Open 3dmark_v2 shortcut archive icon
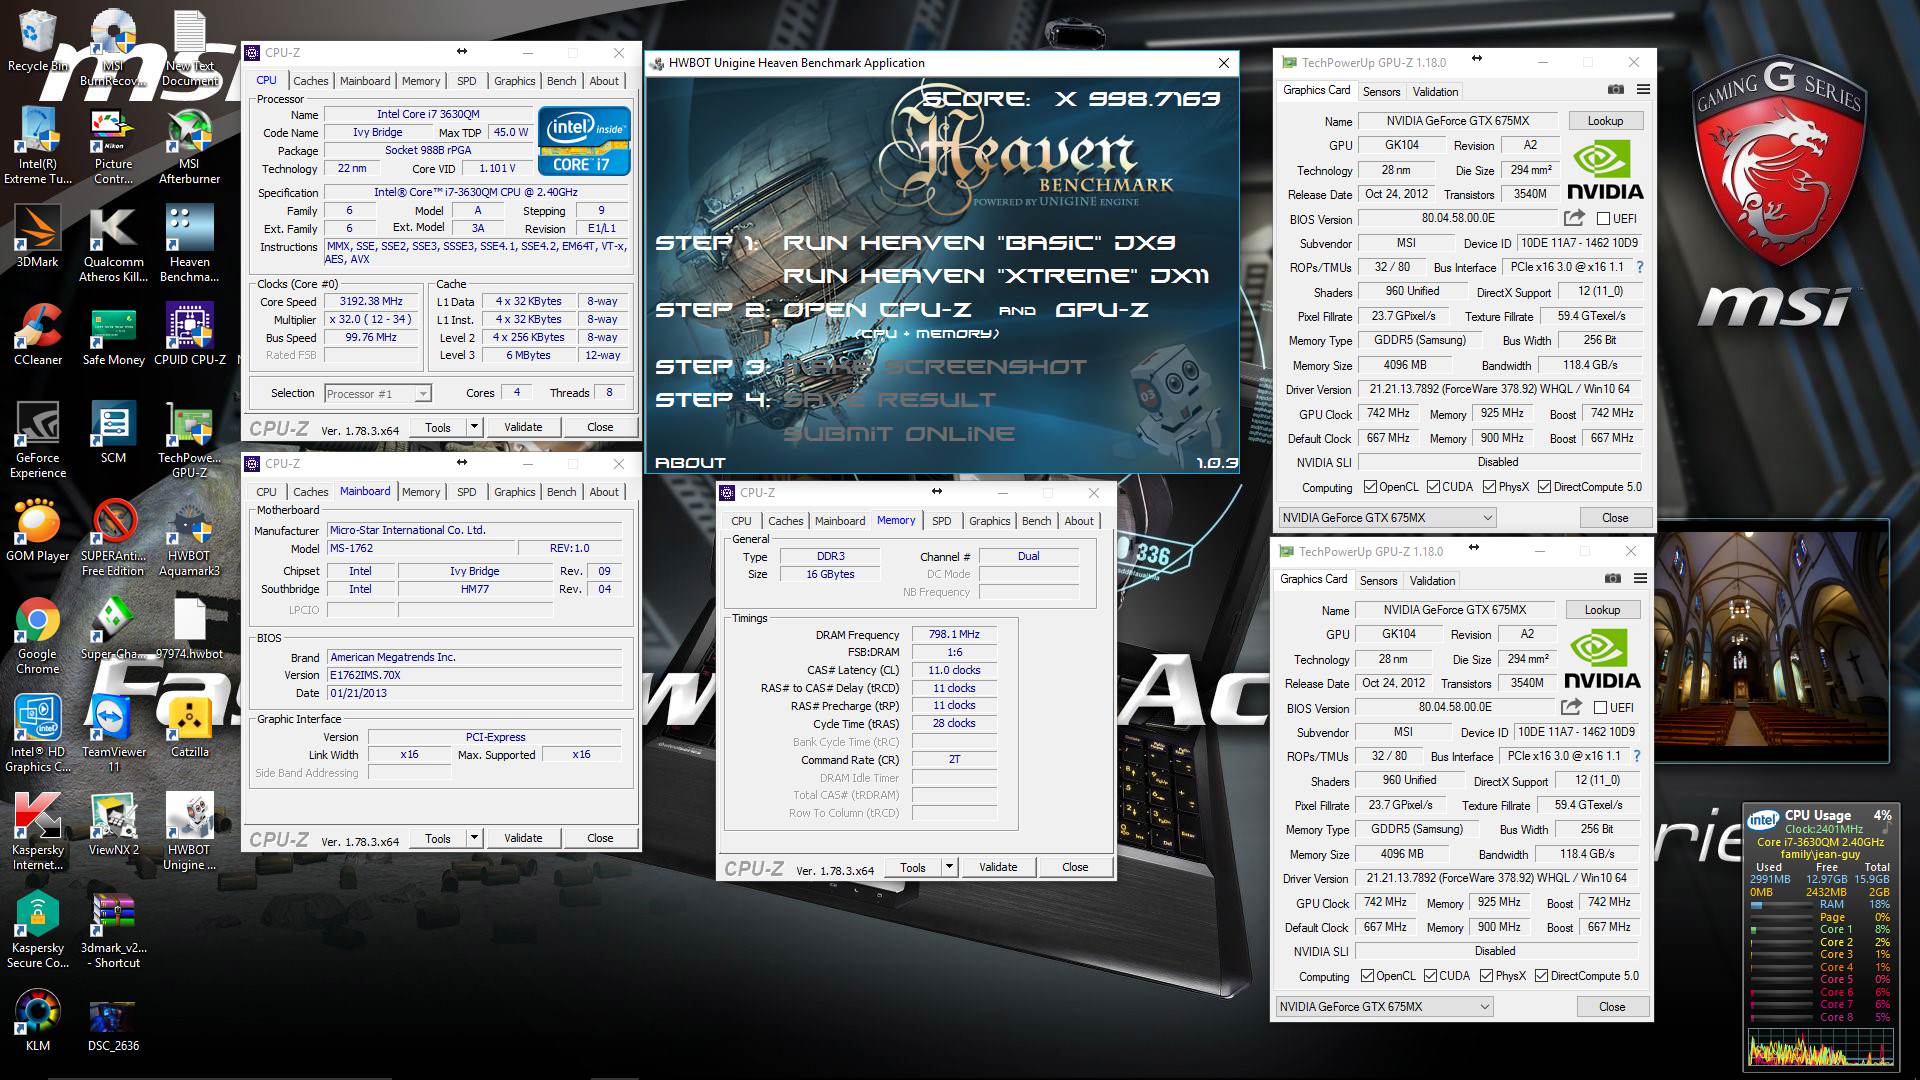Viewport: 1920px width, 1080px height. pos(113,930)
